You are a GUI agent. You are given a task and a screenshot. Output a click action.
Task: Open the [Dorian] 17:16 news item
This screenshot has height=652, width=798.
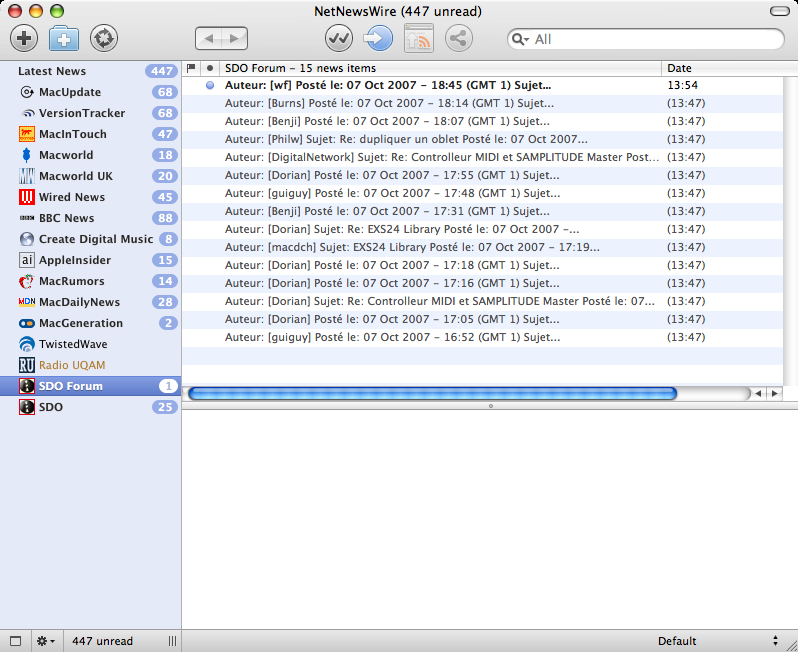tap(482, 283)
